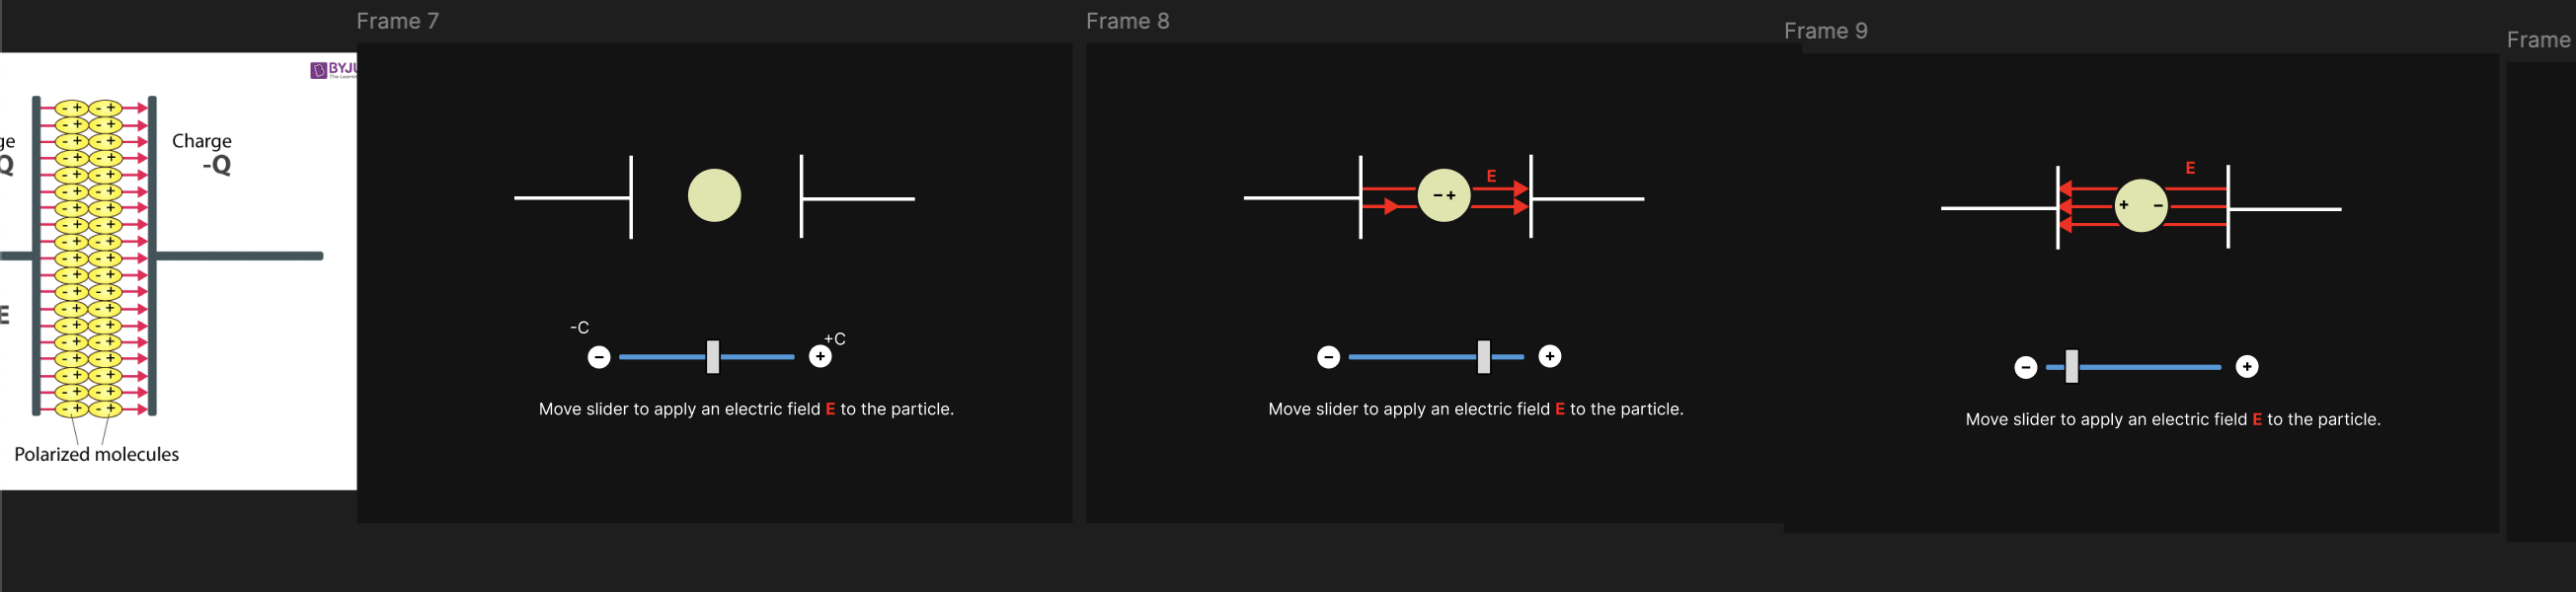Select the red E label in Frame 8
The width and height of the screenshot is (2576, 592).
[1491, 176]
